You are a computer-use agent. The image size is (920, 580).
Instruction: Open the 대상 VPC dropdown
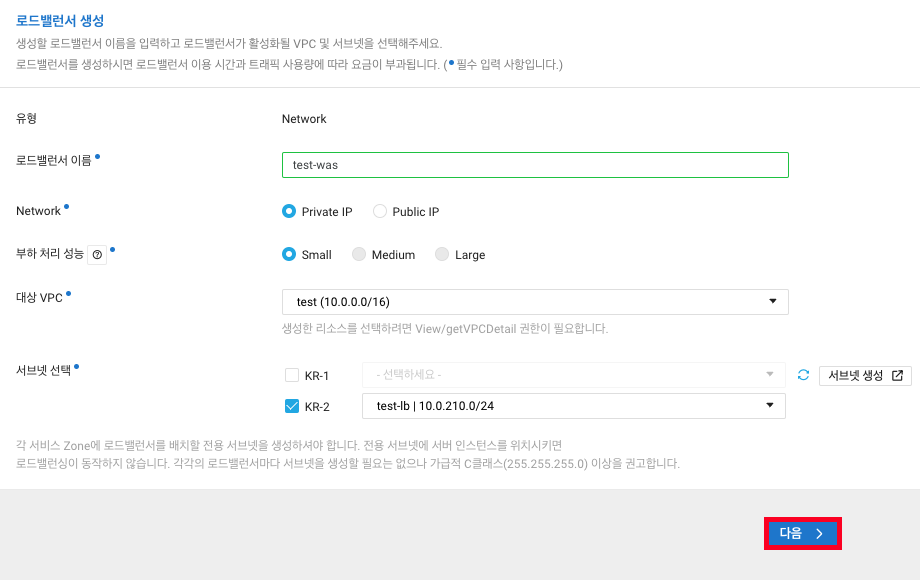[535, 302]
